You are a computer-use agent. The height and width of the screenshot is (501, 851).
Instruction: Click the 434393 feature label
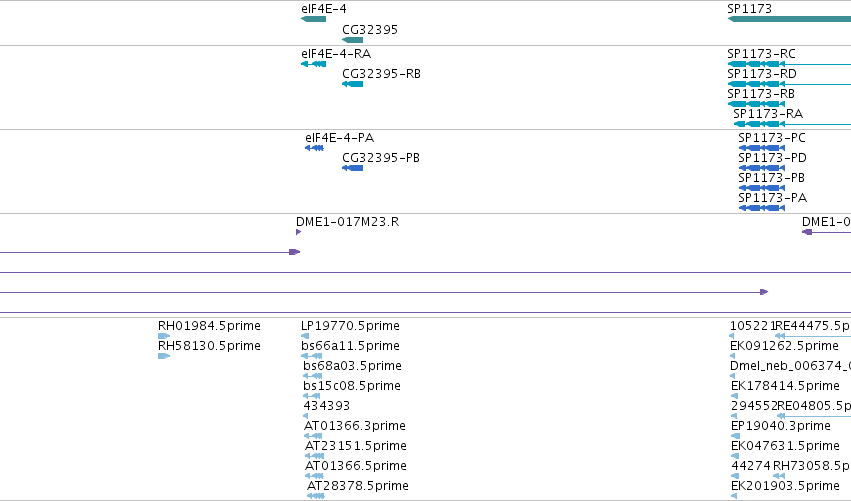coord(327,406)
